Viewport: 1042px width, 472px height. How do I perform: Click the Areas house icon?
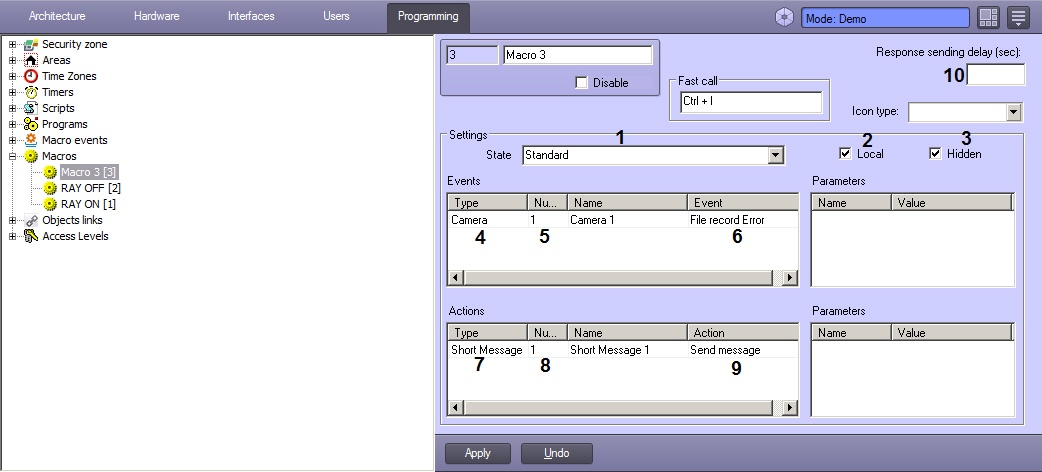[x=31, y=60]
